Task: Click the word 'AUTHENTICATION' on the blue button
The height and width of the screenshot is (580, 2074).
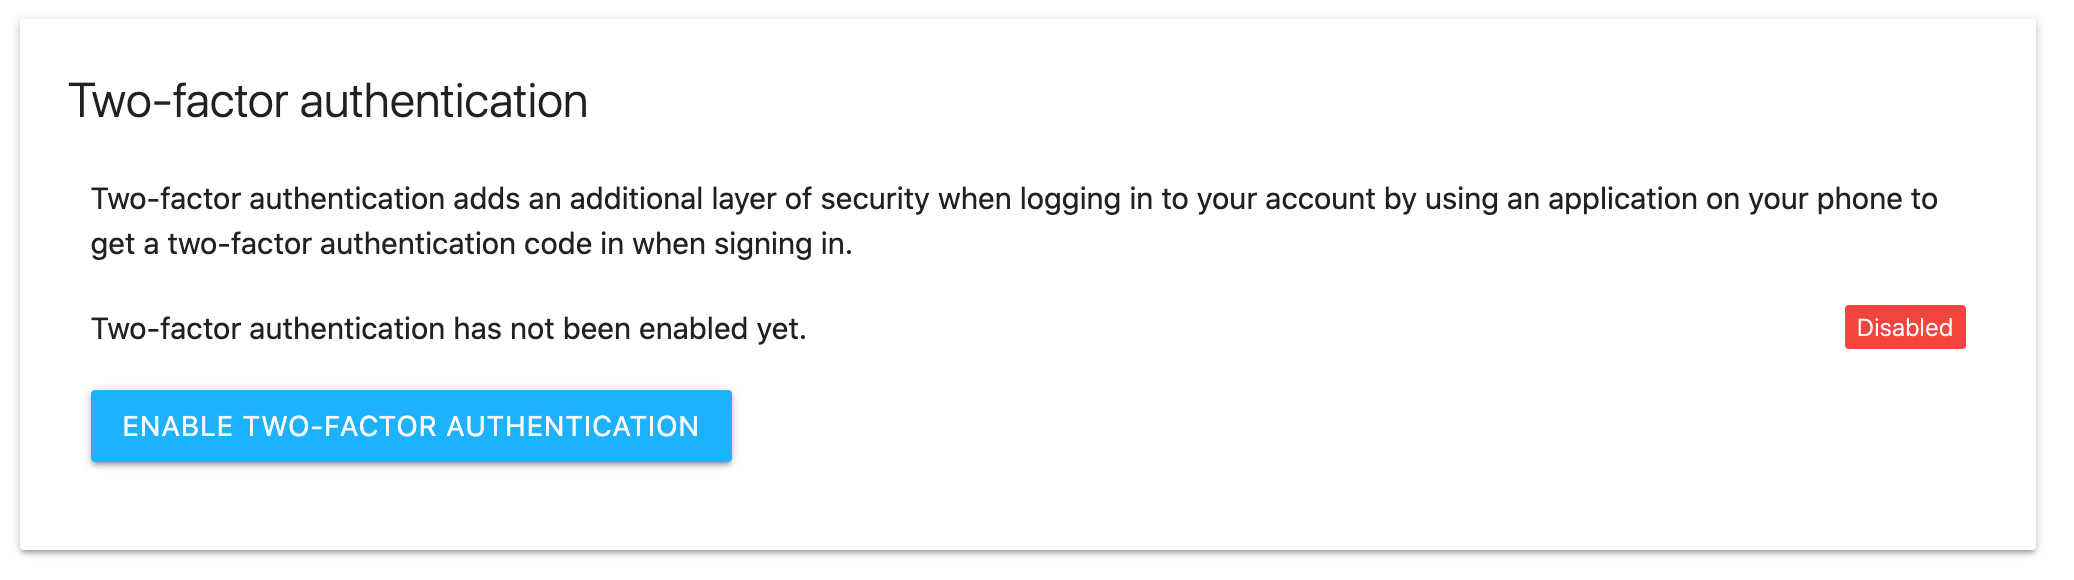Action: (x=572, y=426)
